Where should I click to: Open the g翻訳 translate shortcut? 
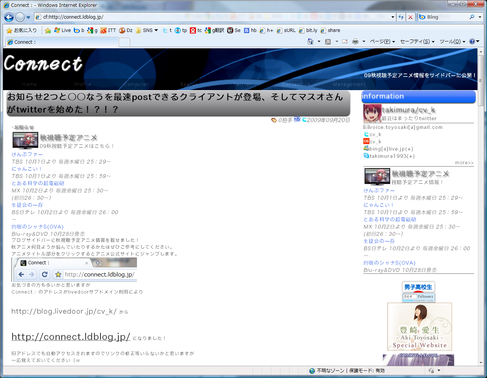click(215, 30)
